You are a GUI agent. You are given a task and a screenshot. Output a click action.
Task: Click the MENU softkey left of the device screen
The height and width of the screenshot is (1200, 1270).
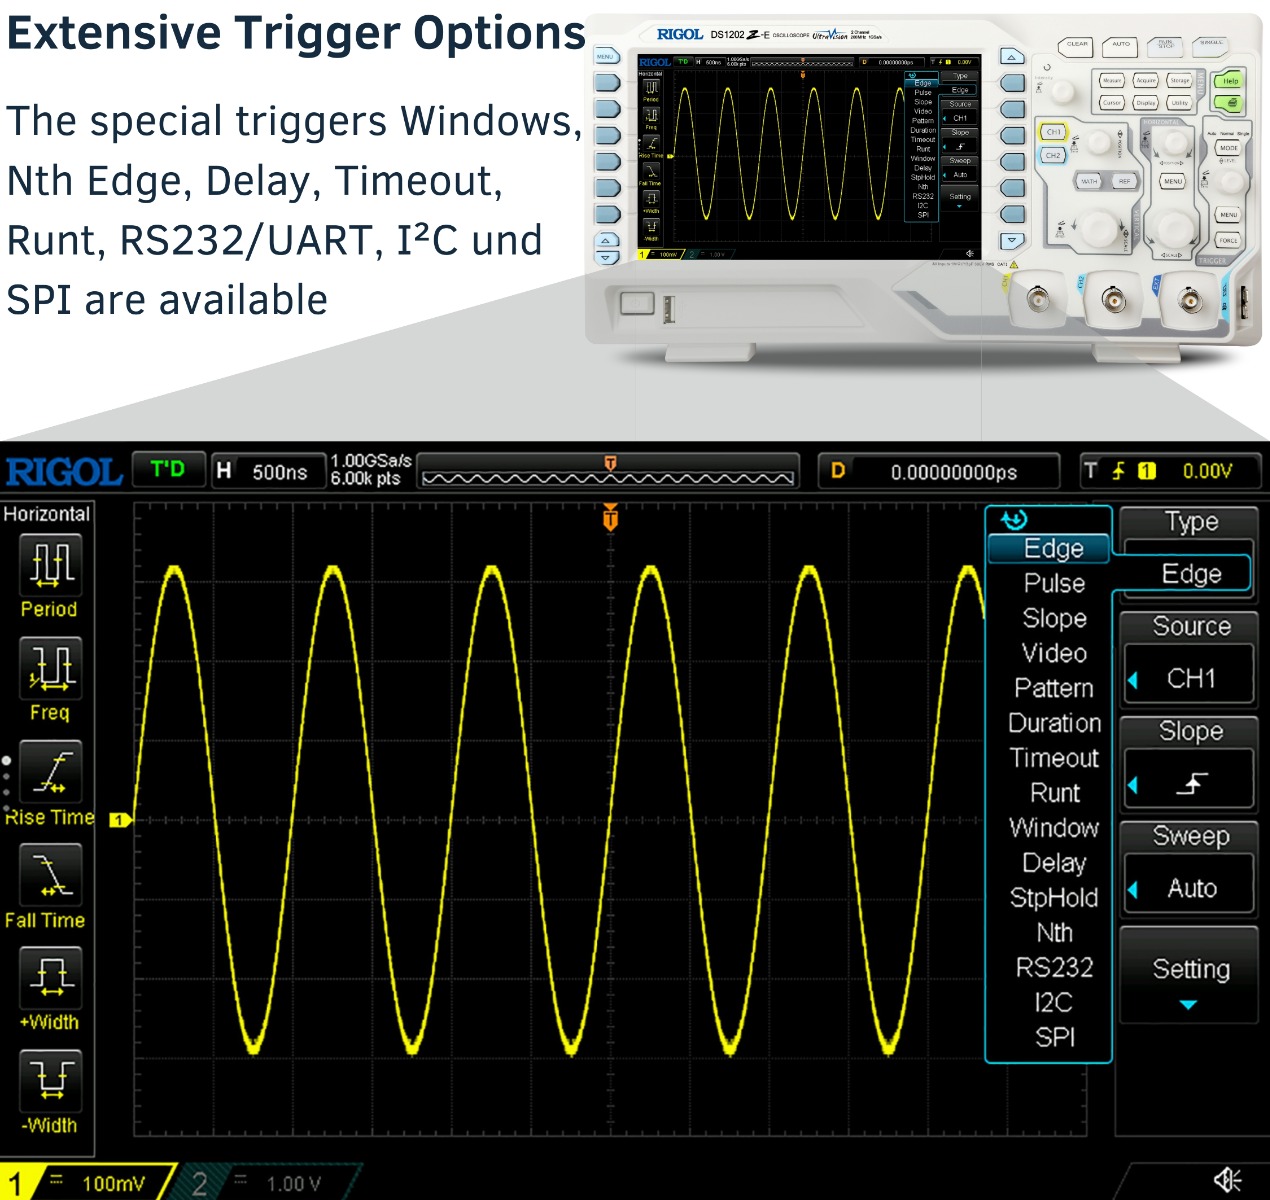[606, 57]
